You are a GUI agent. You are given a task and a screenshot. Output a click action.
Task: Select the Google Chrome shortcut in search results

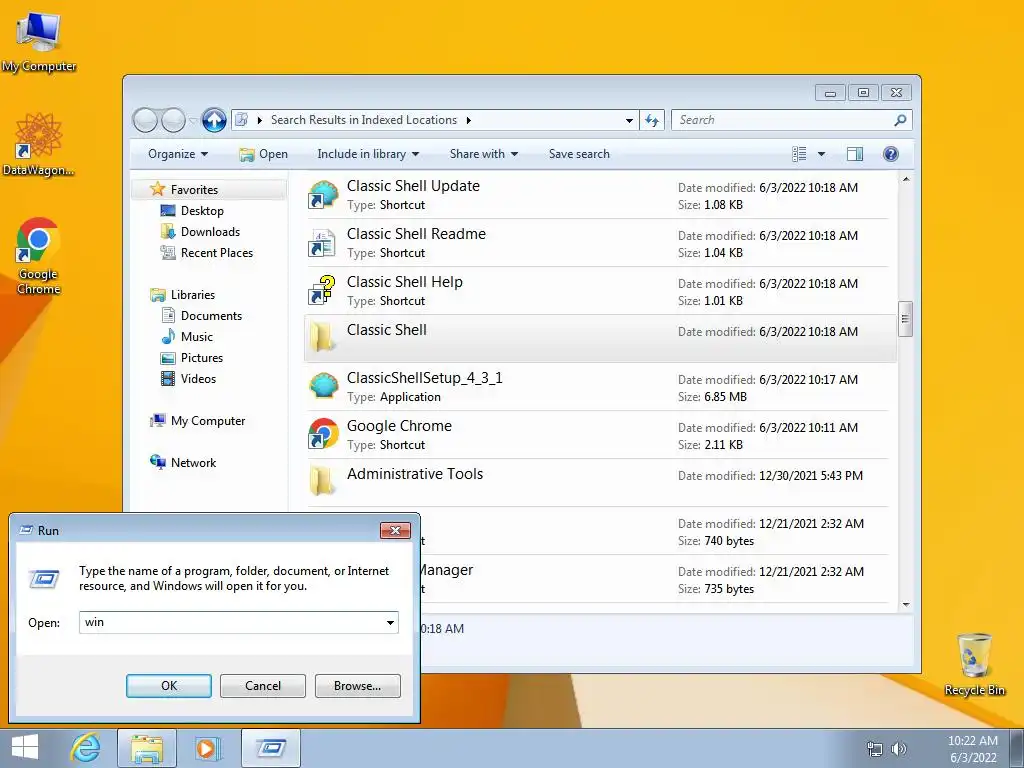tap(323, 435)
